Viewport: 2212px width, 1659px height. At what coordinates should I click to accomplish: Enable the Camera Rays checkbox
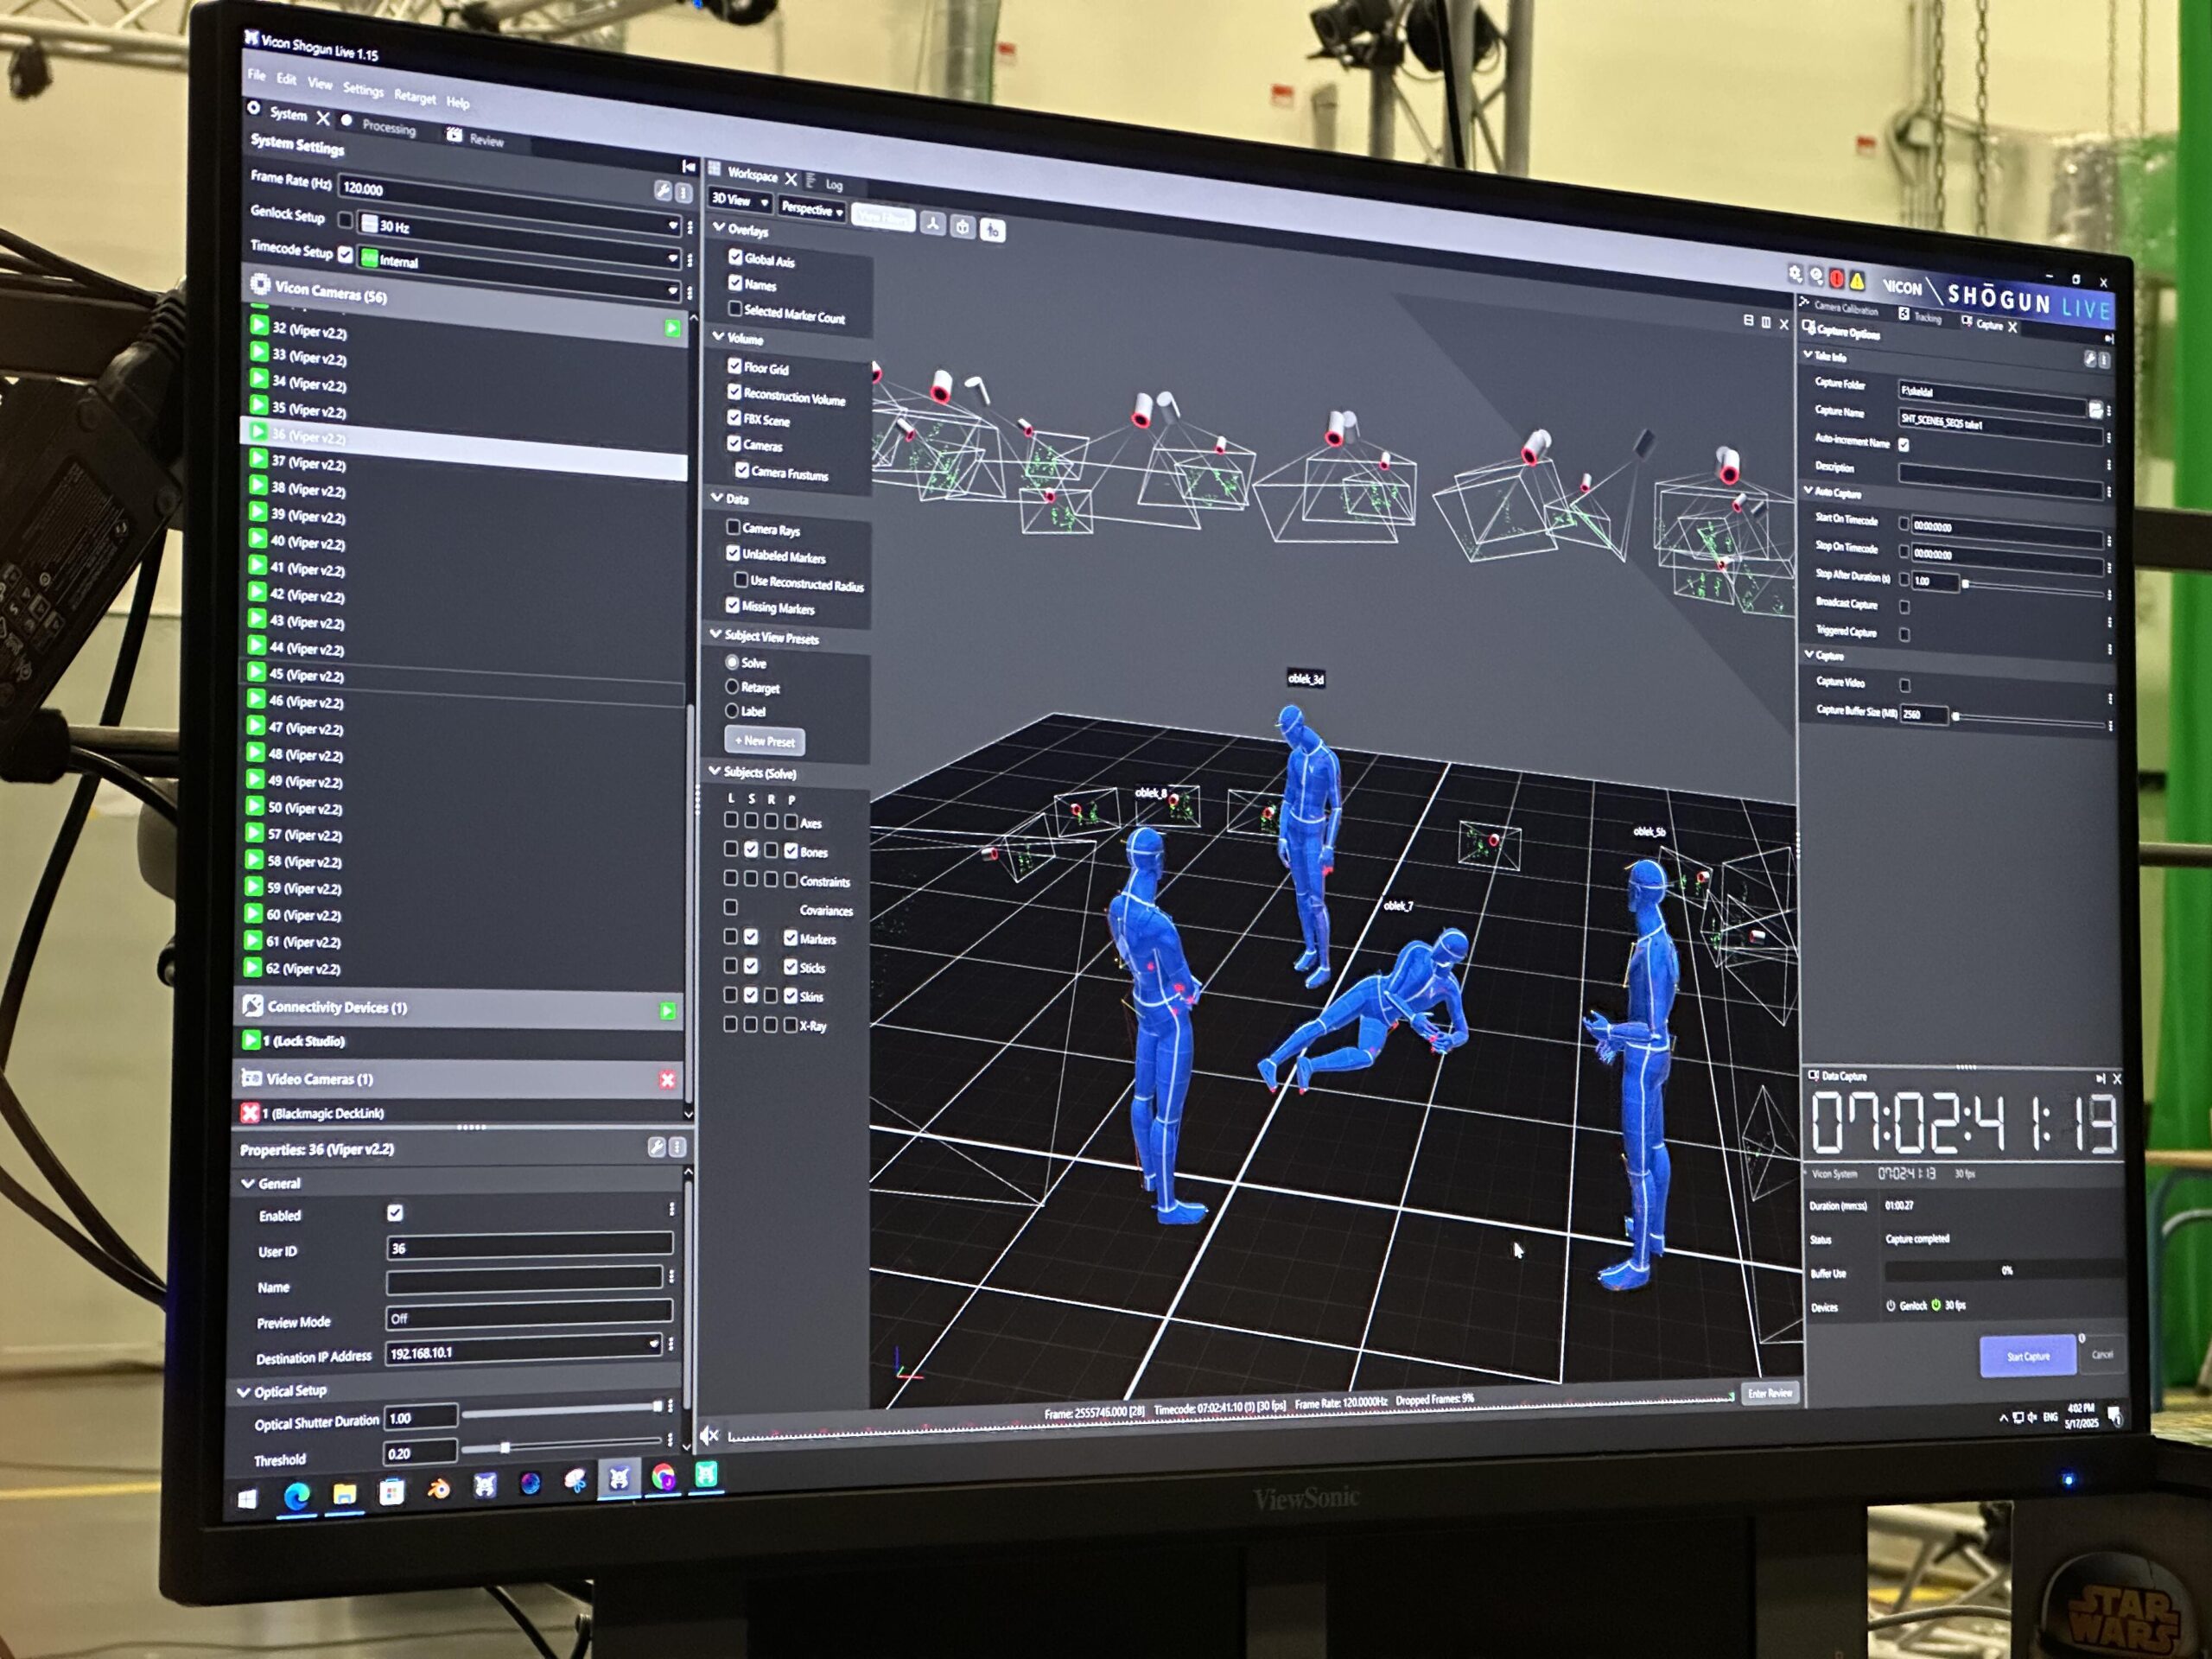tap(733, 526)
